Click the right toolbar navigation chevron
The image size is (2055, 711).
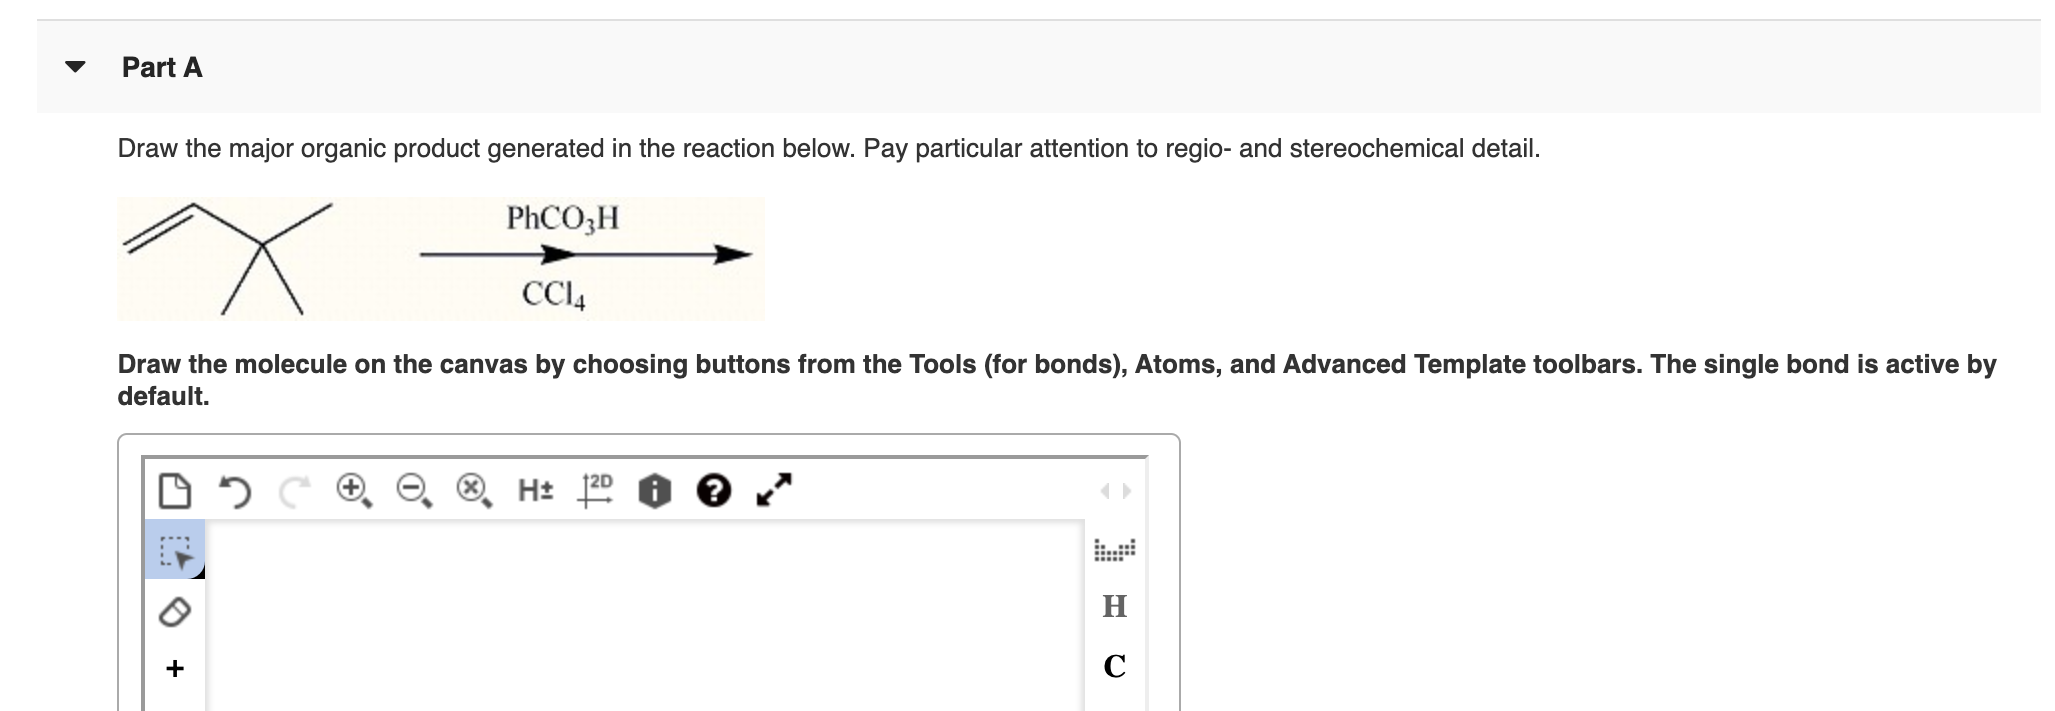point(1126,491)
